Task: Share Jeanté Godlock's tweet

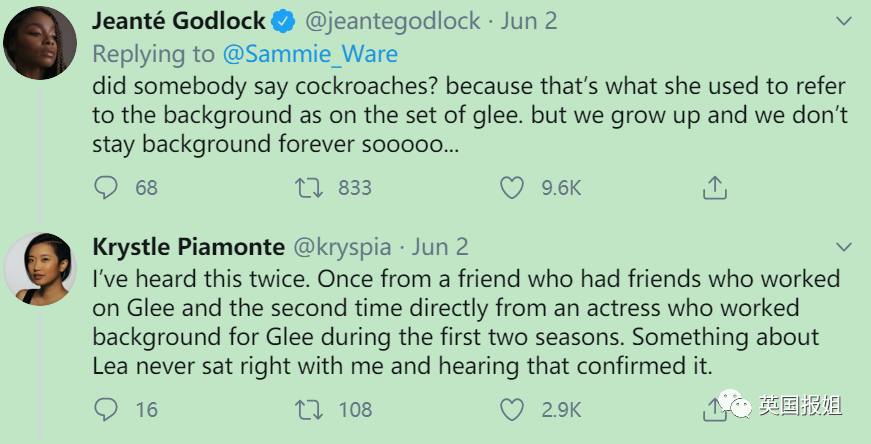Action: [714, 187]
